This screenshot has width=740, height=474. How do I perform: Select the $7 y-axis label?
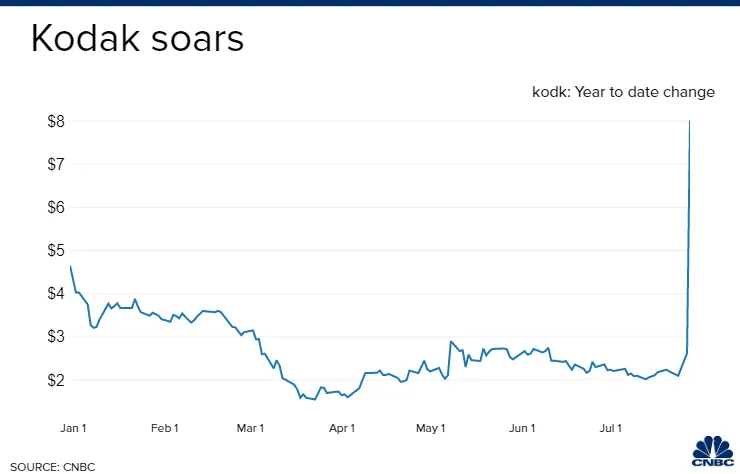[55, 165]
